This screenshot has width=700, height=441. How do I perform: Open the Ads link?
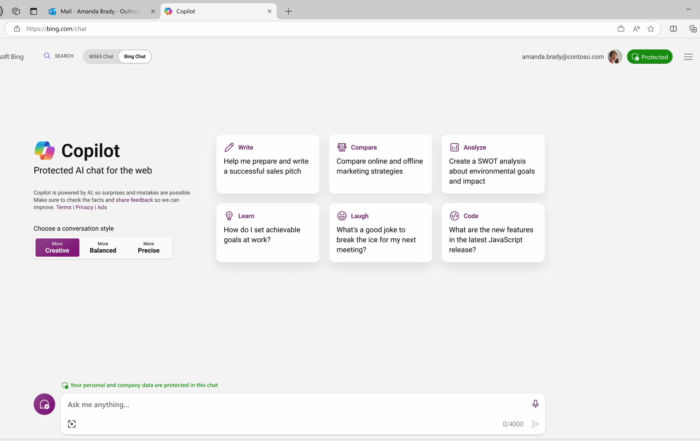(102, 207)
